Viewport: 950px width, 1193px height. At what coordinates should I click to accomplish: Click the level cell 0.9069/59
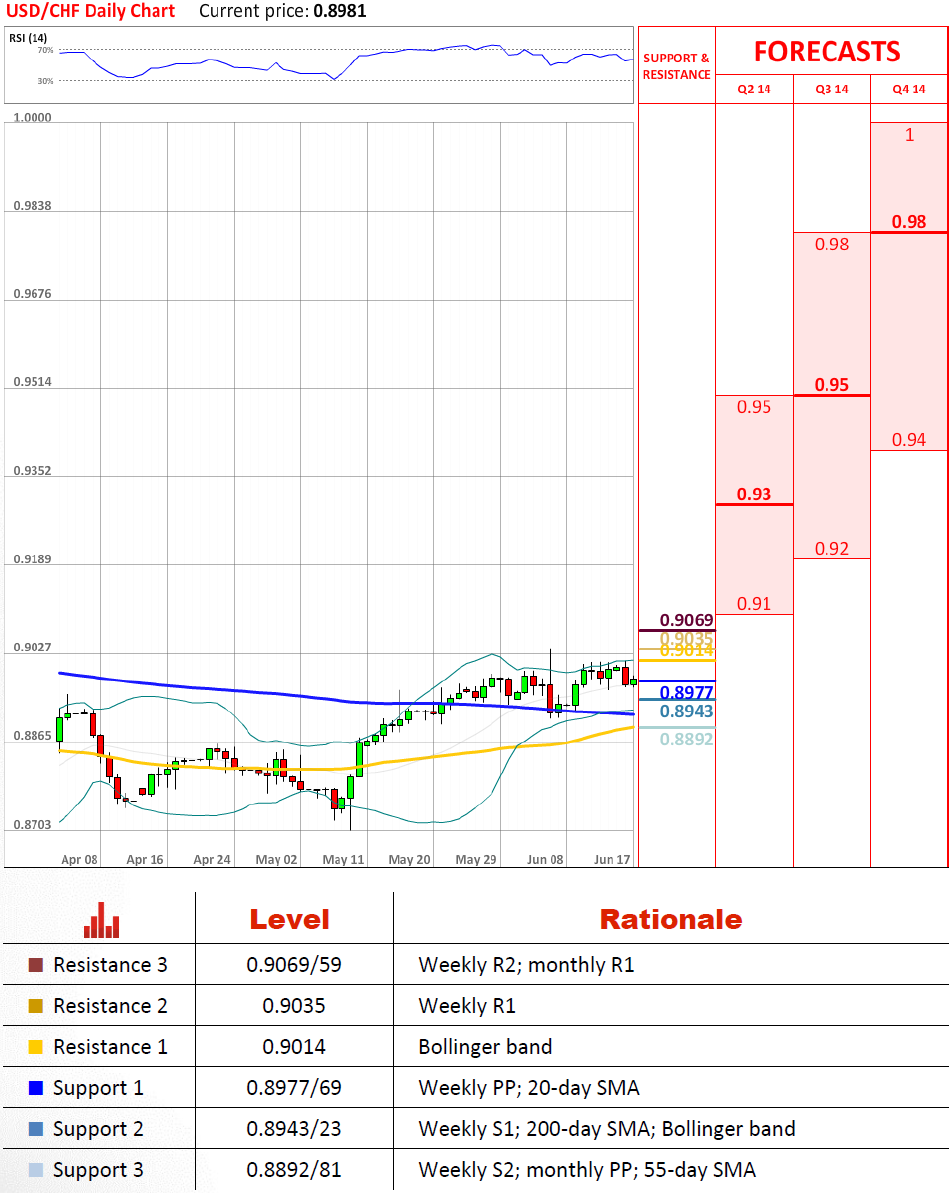tap(294, 965)
